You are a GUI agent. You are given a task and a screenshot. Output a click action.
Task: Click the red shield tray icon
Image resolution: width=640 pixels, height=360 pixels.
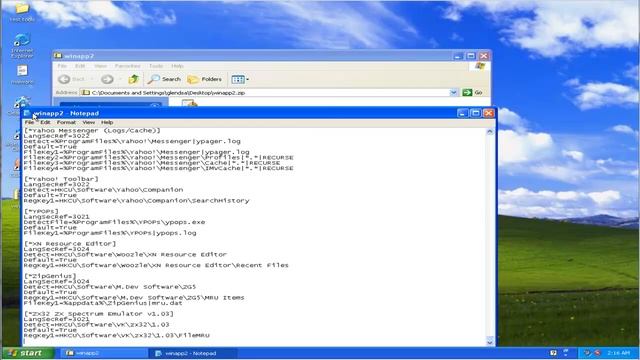[597, 353]
